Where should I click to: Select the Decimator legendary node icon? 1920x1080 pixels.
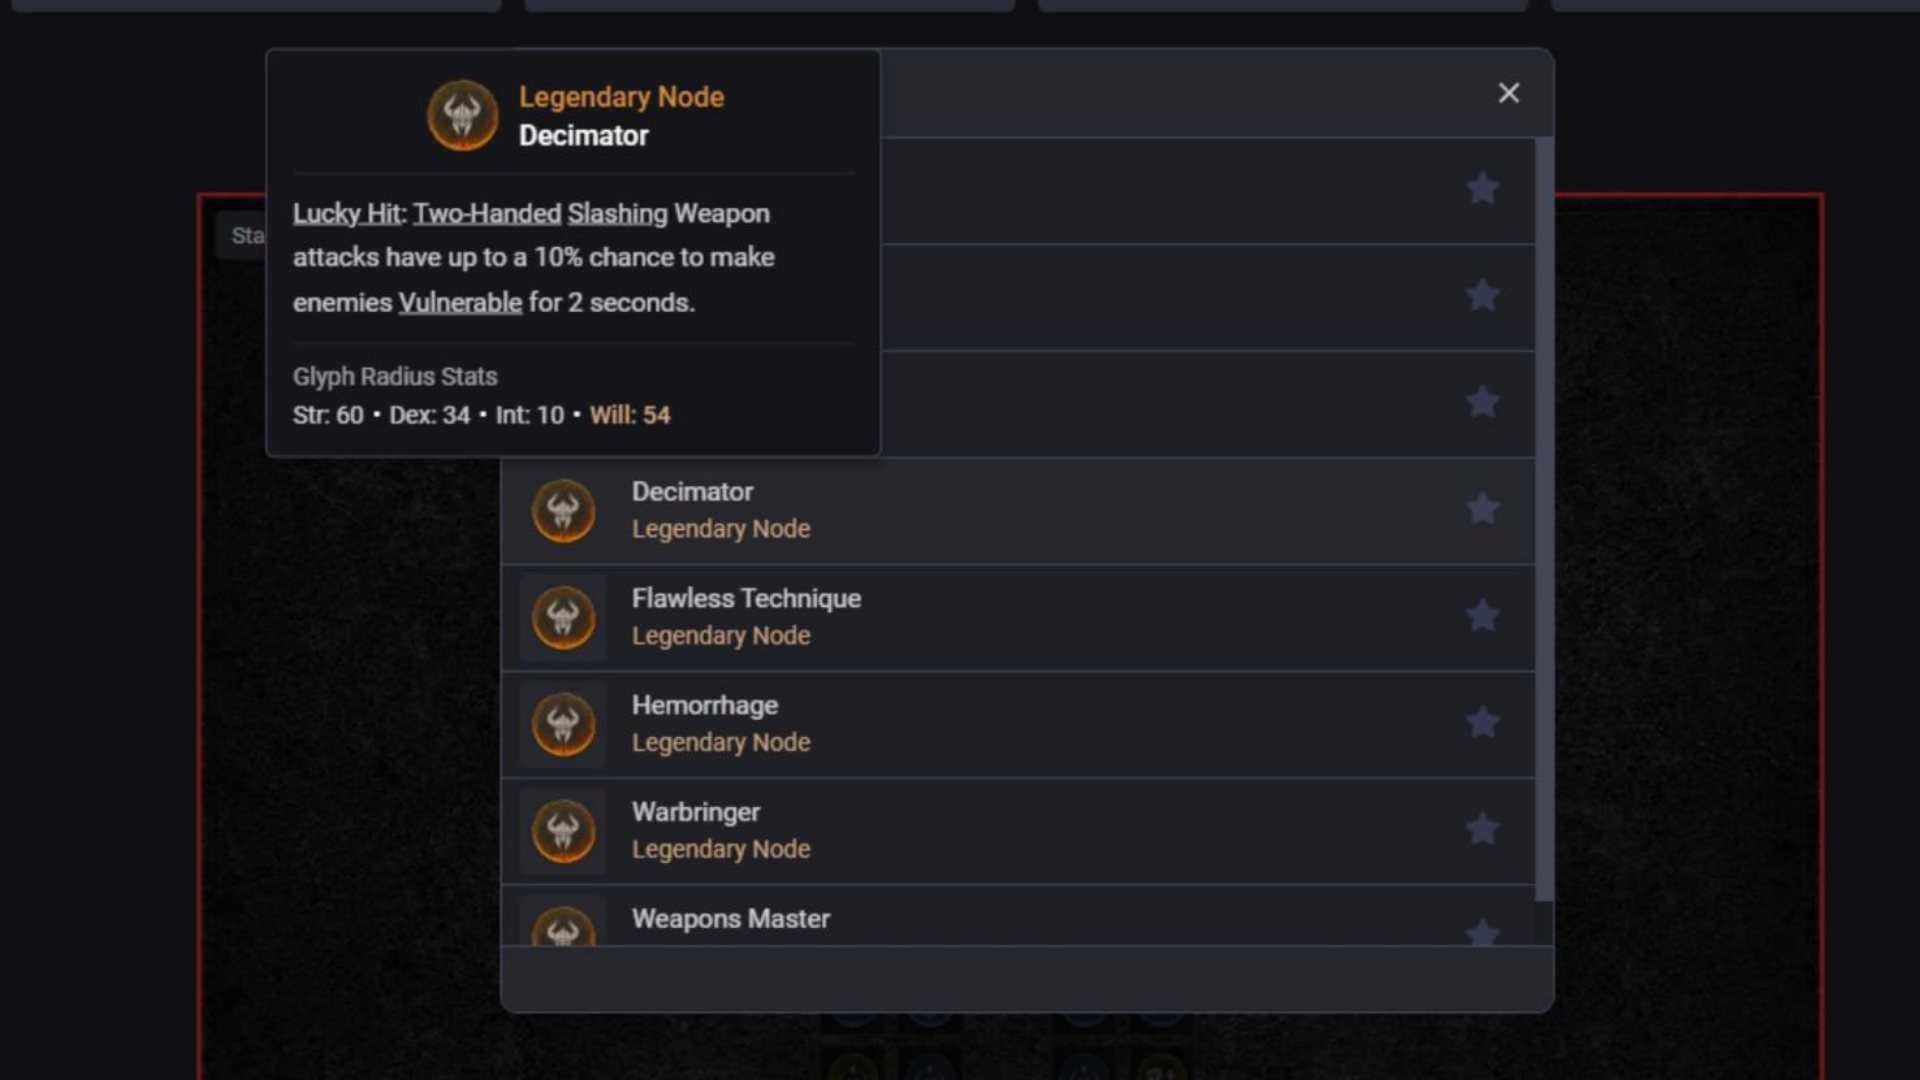[563, 510]
